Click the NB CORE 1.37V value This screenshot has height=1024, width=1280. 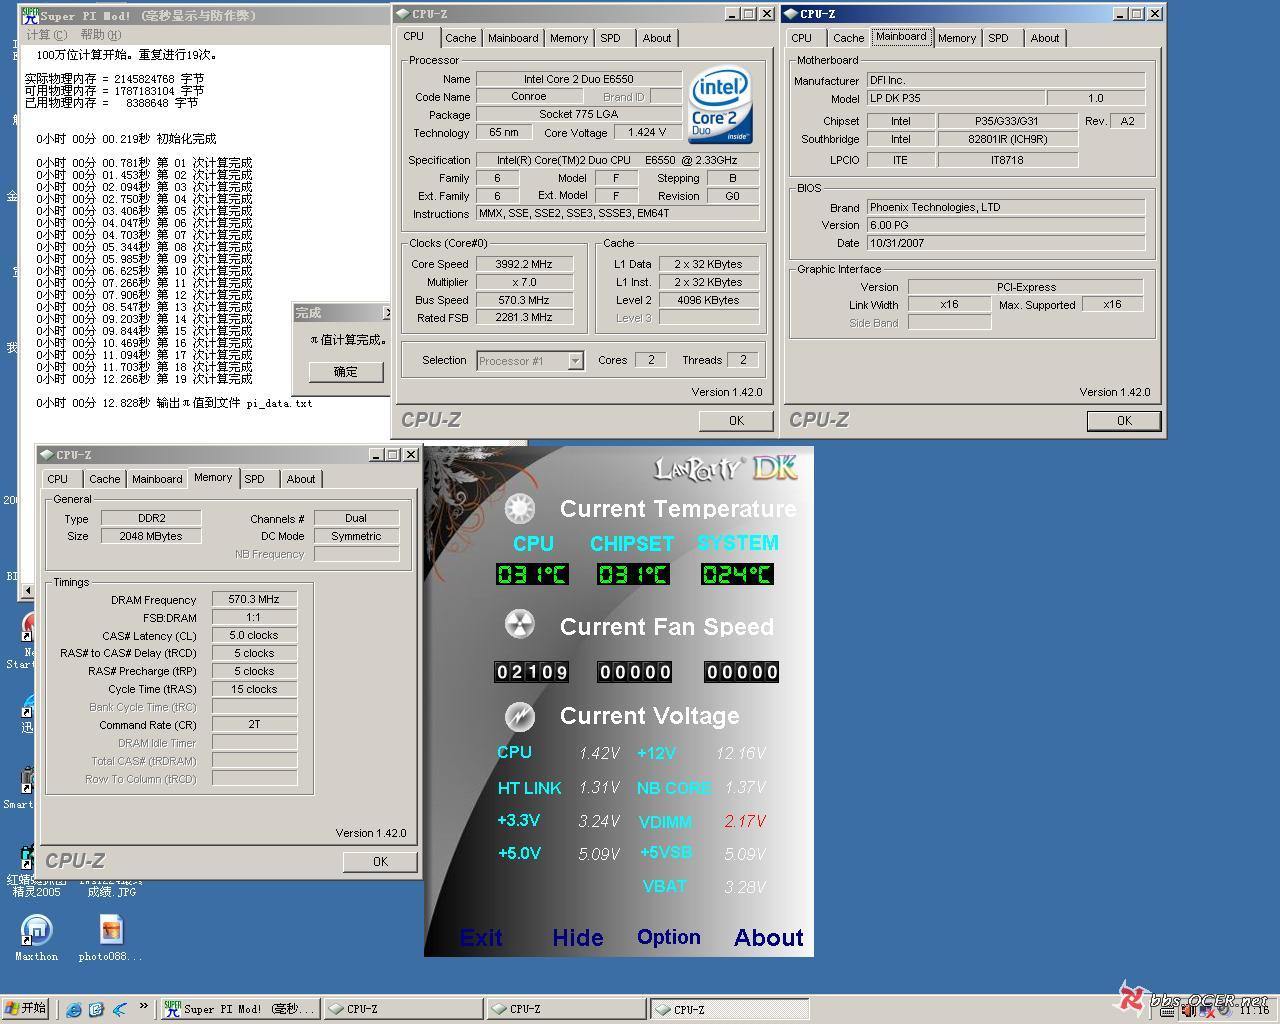(x=745, y=788)
